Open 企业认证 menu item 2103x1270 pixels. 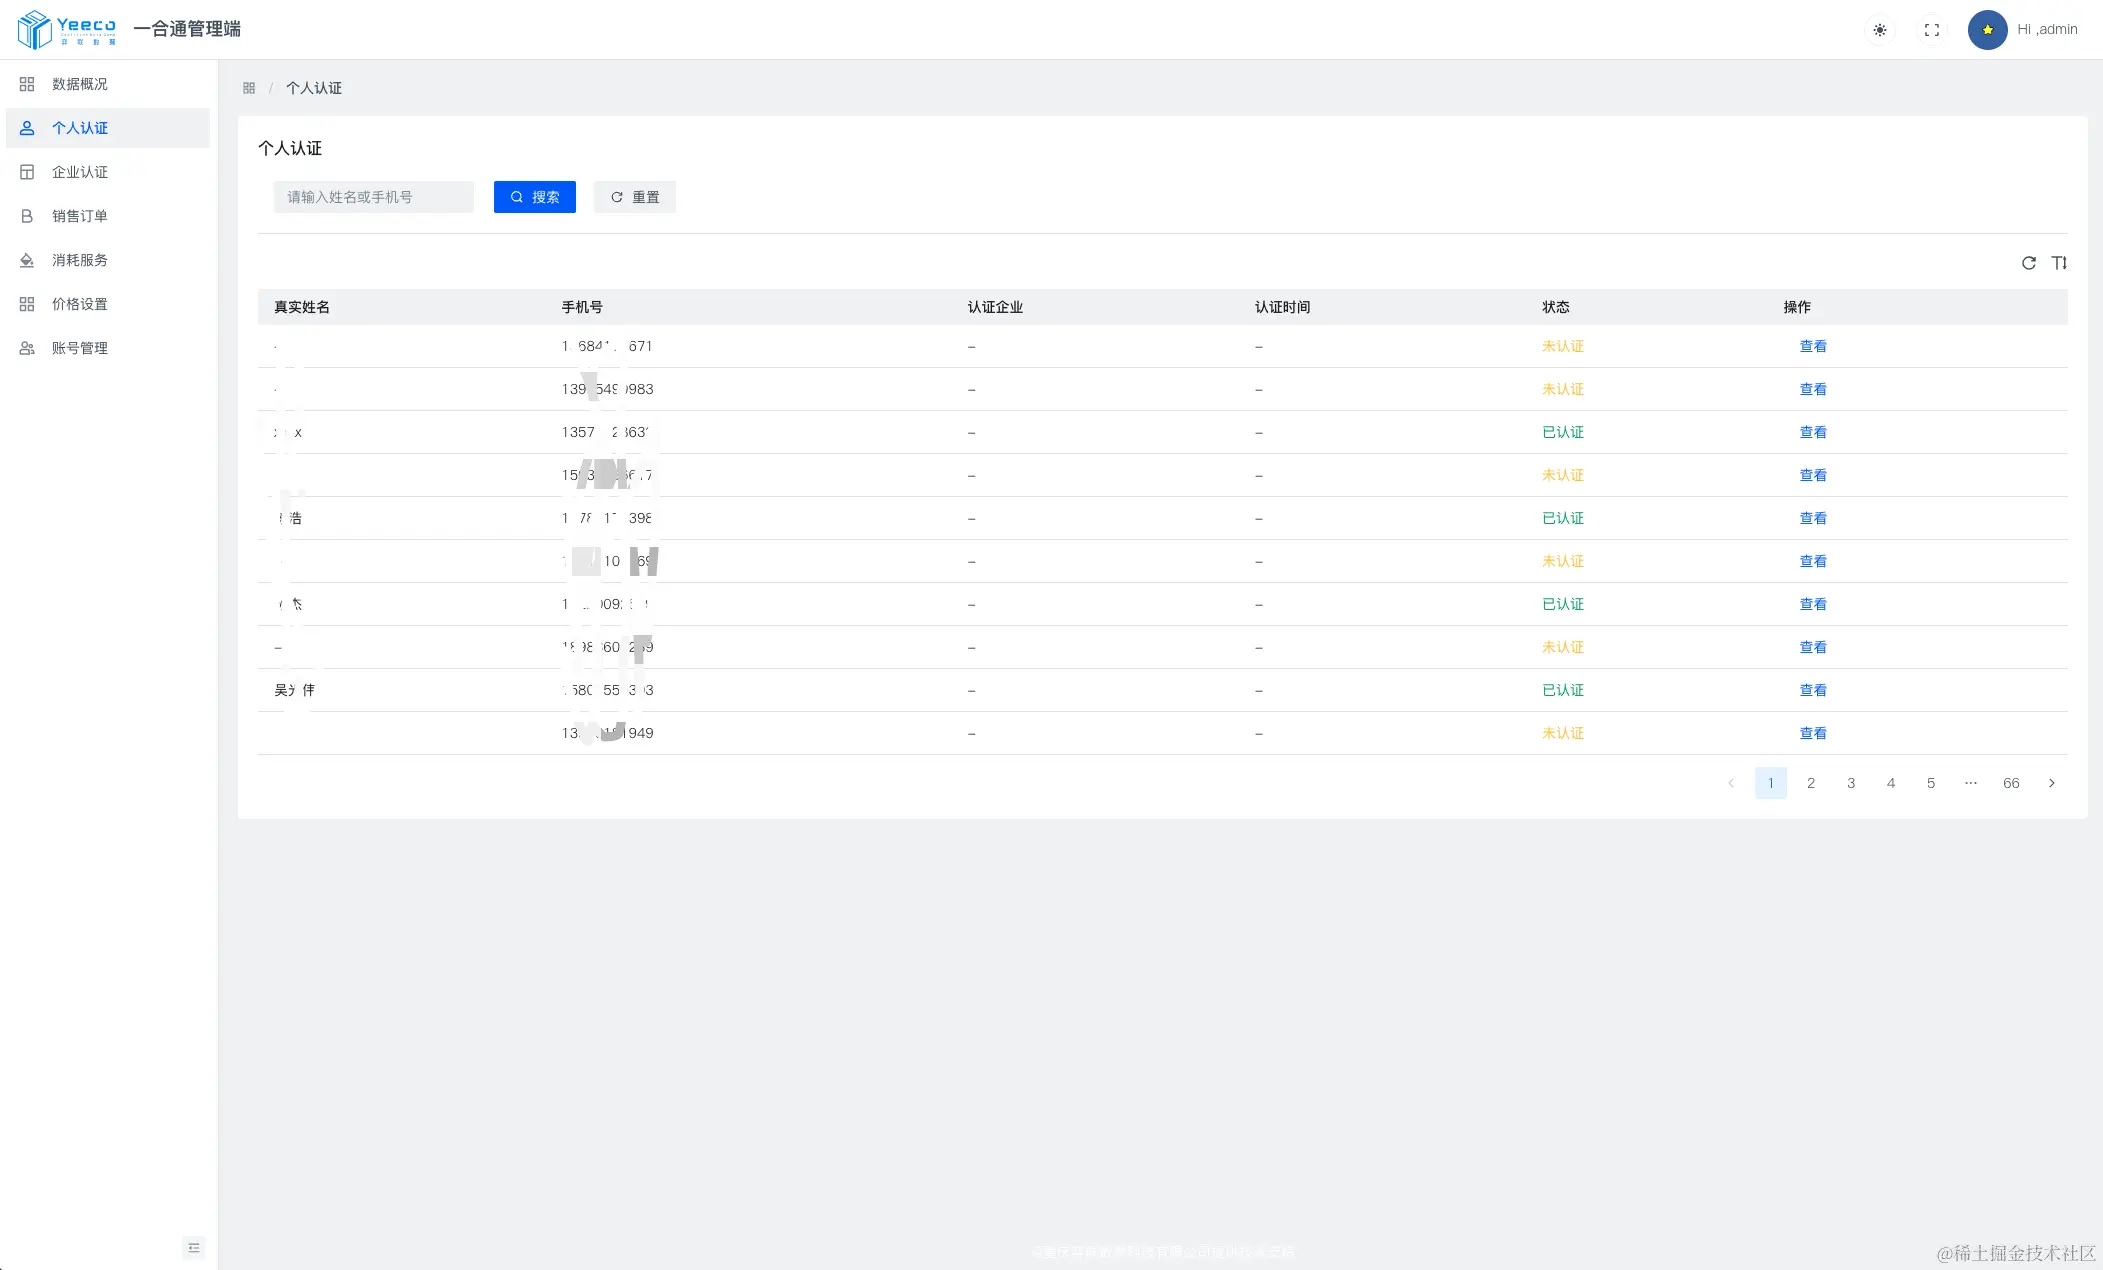coord(80,172)
